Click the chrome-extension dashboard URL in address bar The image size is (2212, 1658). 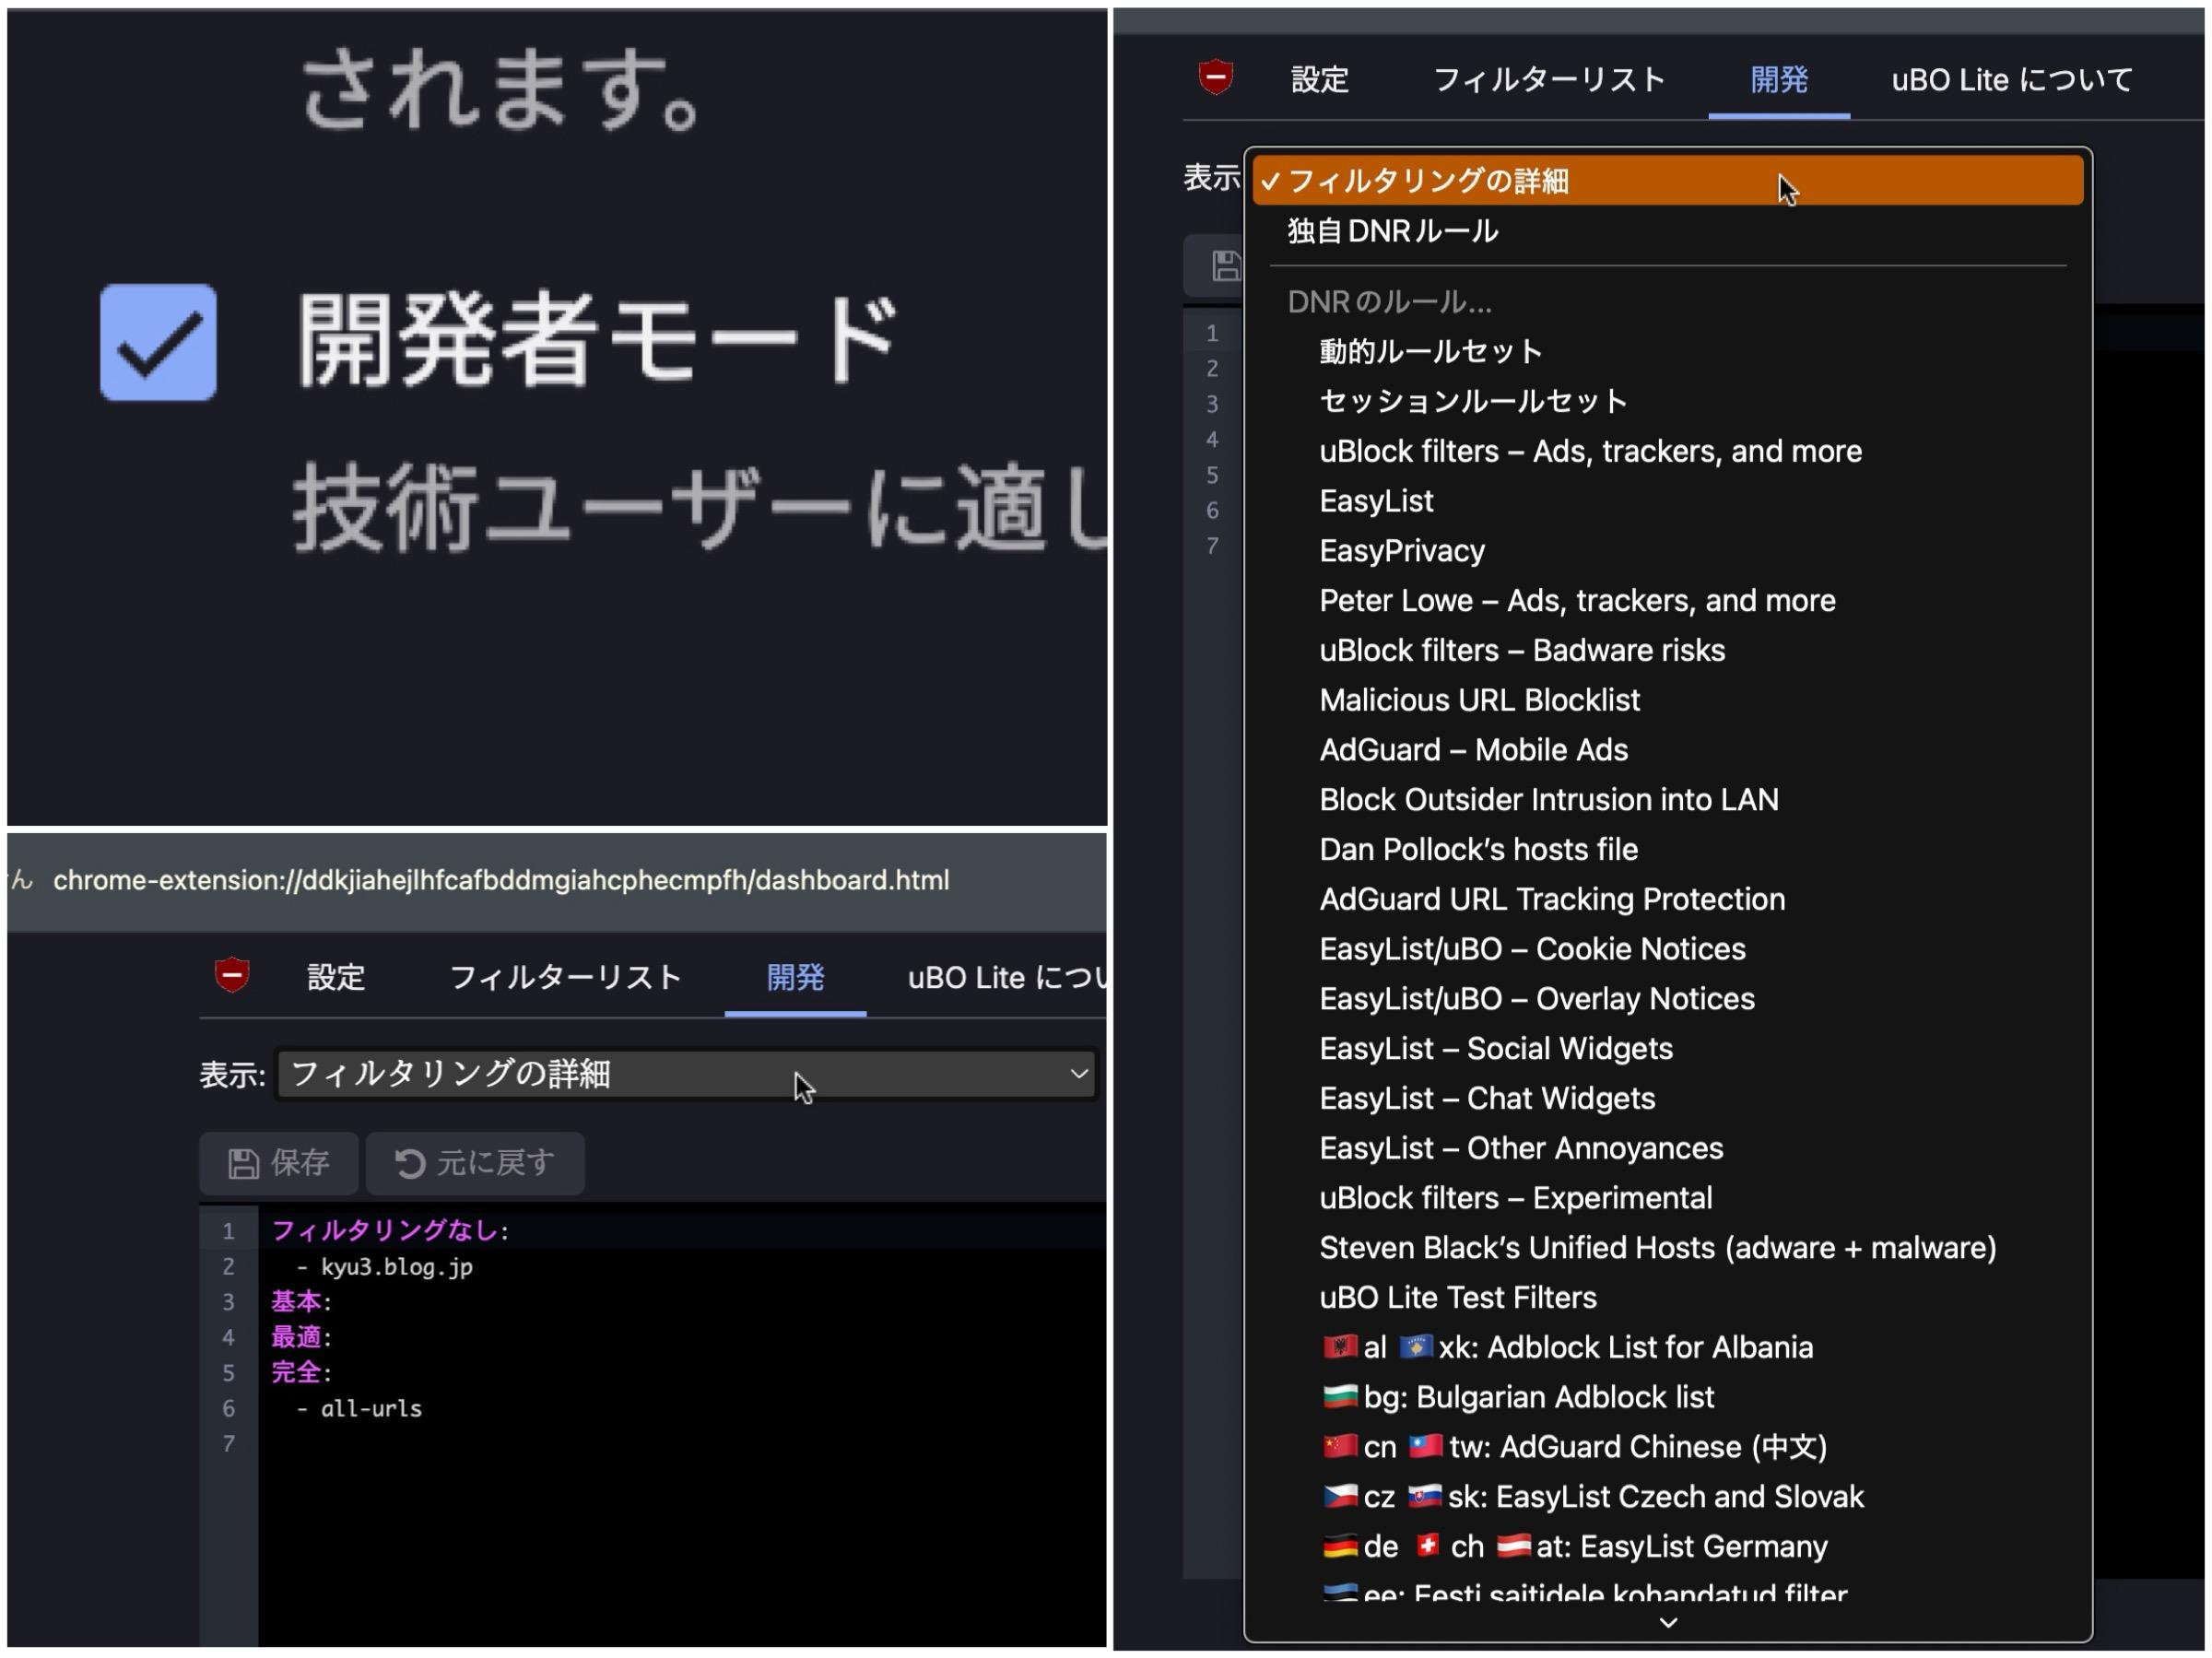501,880
